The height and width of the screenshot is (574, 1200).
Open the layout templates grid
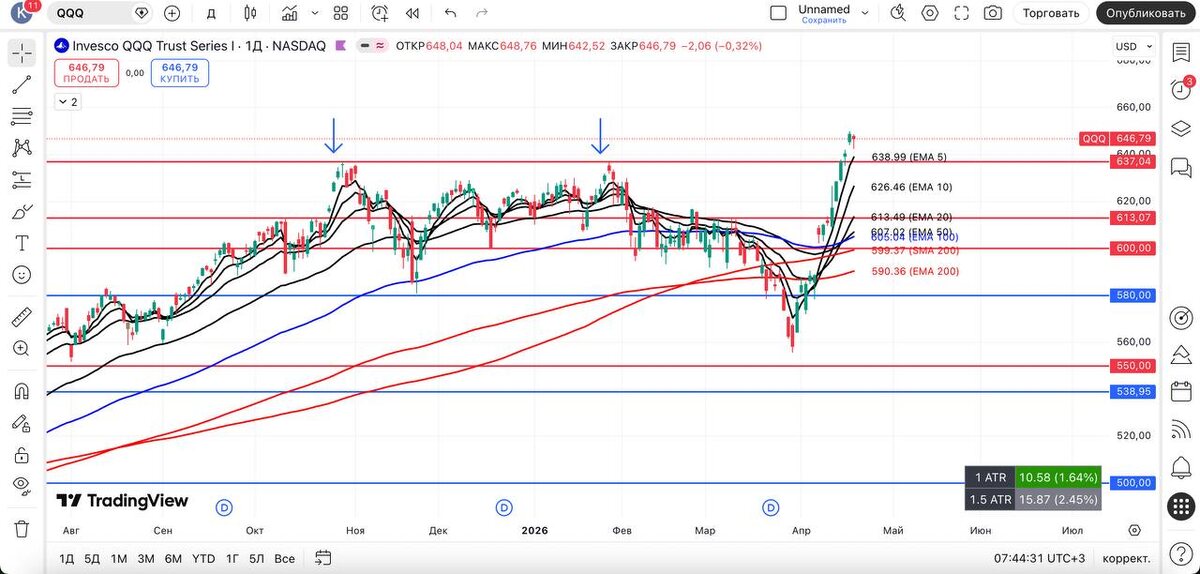(x=341, y=13)
